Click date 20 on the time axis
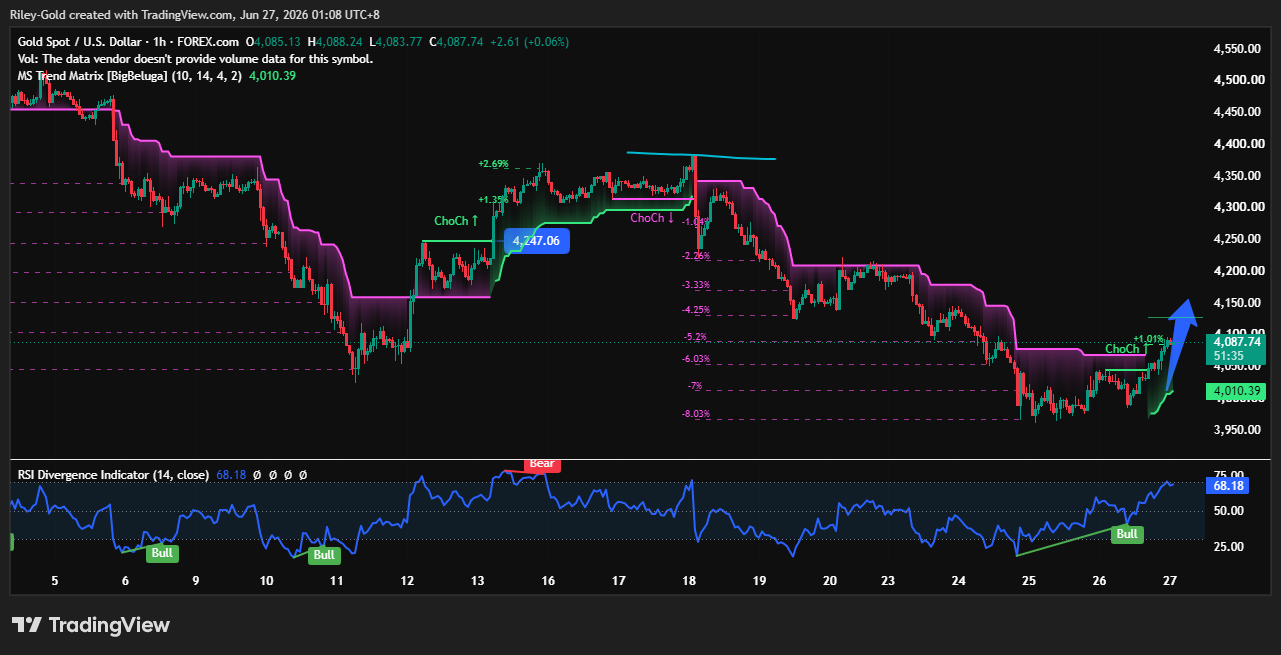Viewport: 1281px width, 655px height. (x=829, y=581)
